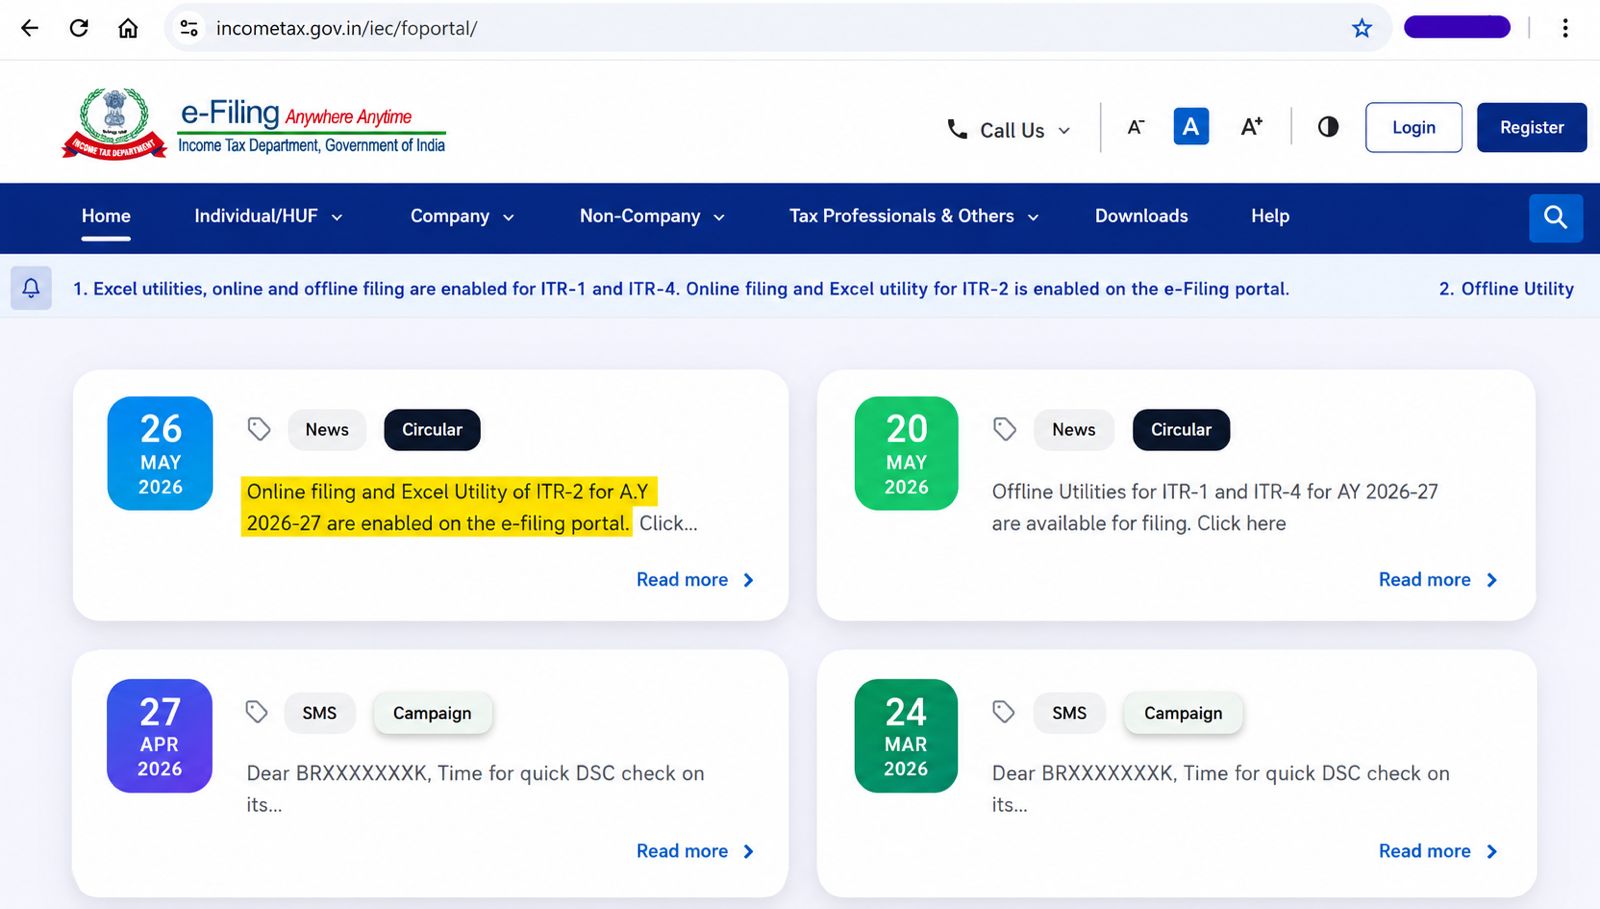Read more on the 24 Mar DSC campaign

point(1438,851)
